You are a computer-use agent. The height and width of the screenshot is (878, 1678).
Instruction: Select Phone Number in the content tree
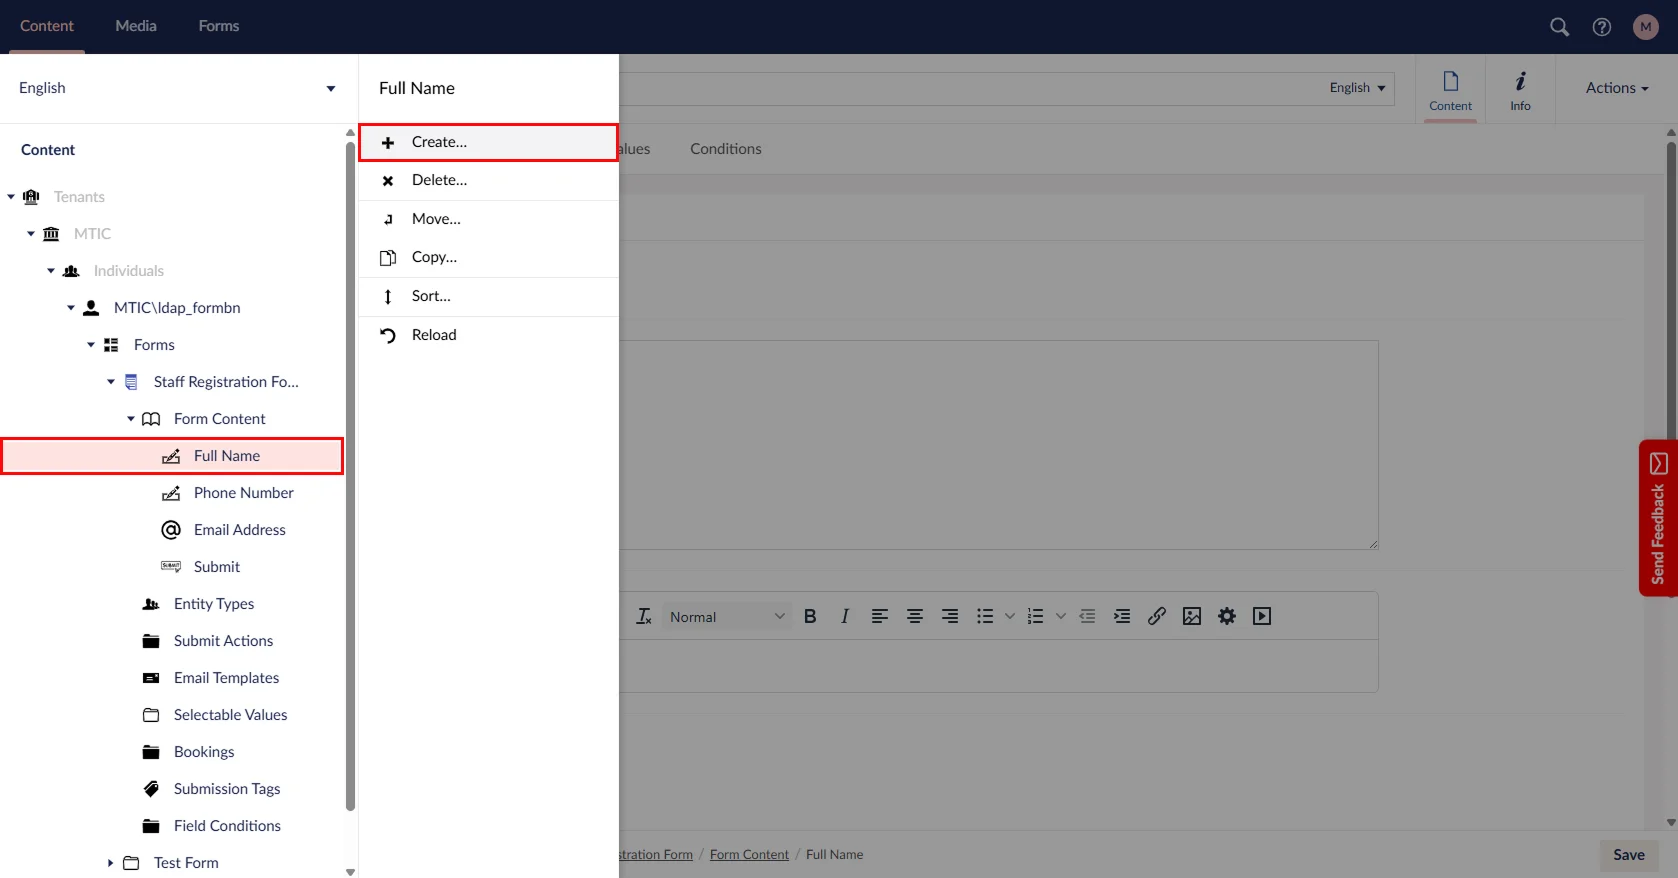click(x=243, y=493)
